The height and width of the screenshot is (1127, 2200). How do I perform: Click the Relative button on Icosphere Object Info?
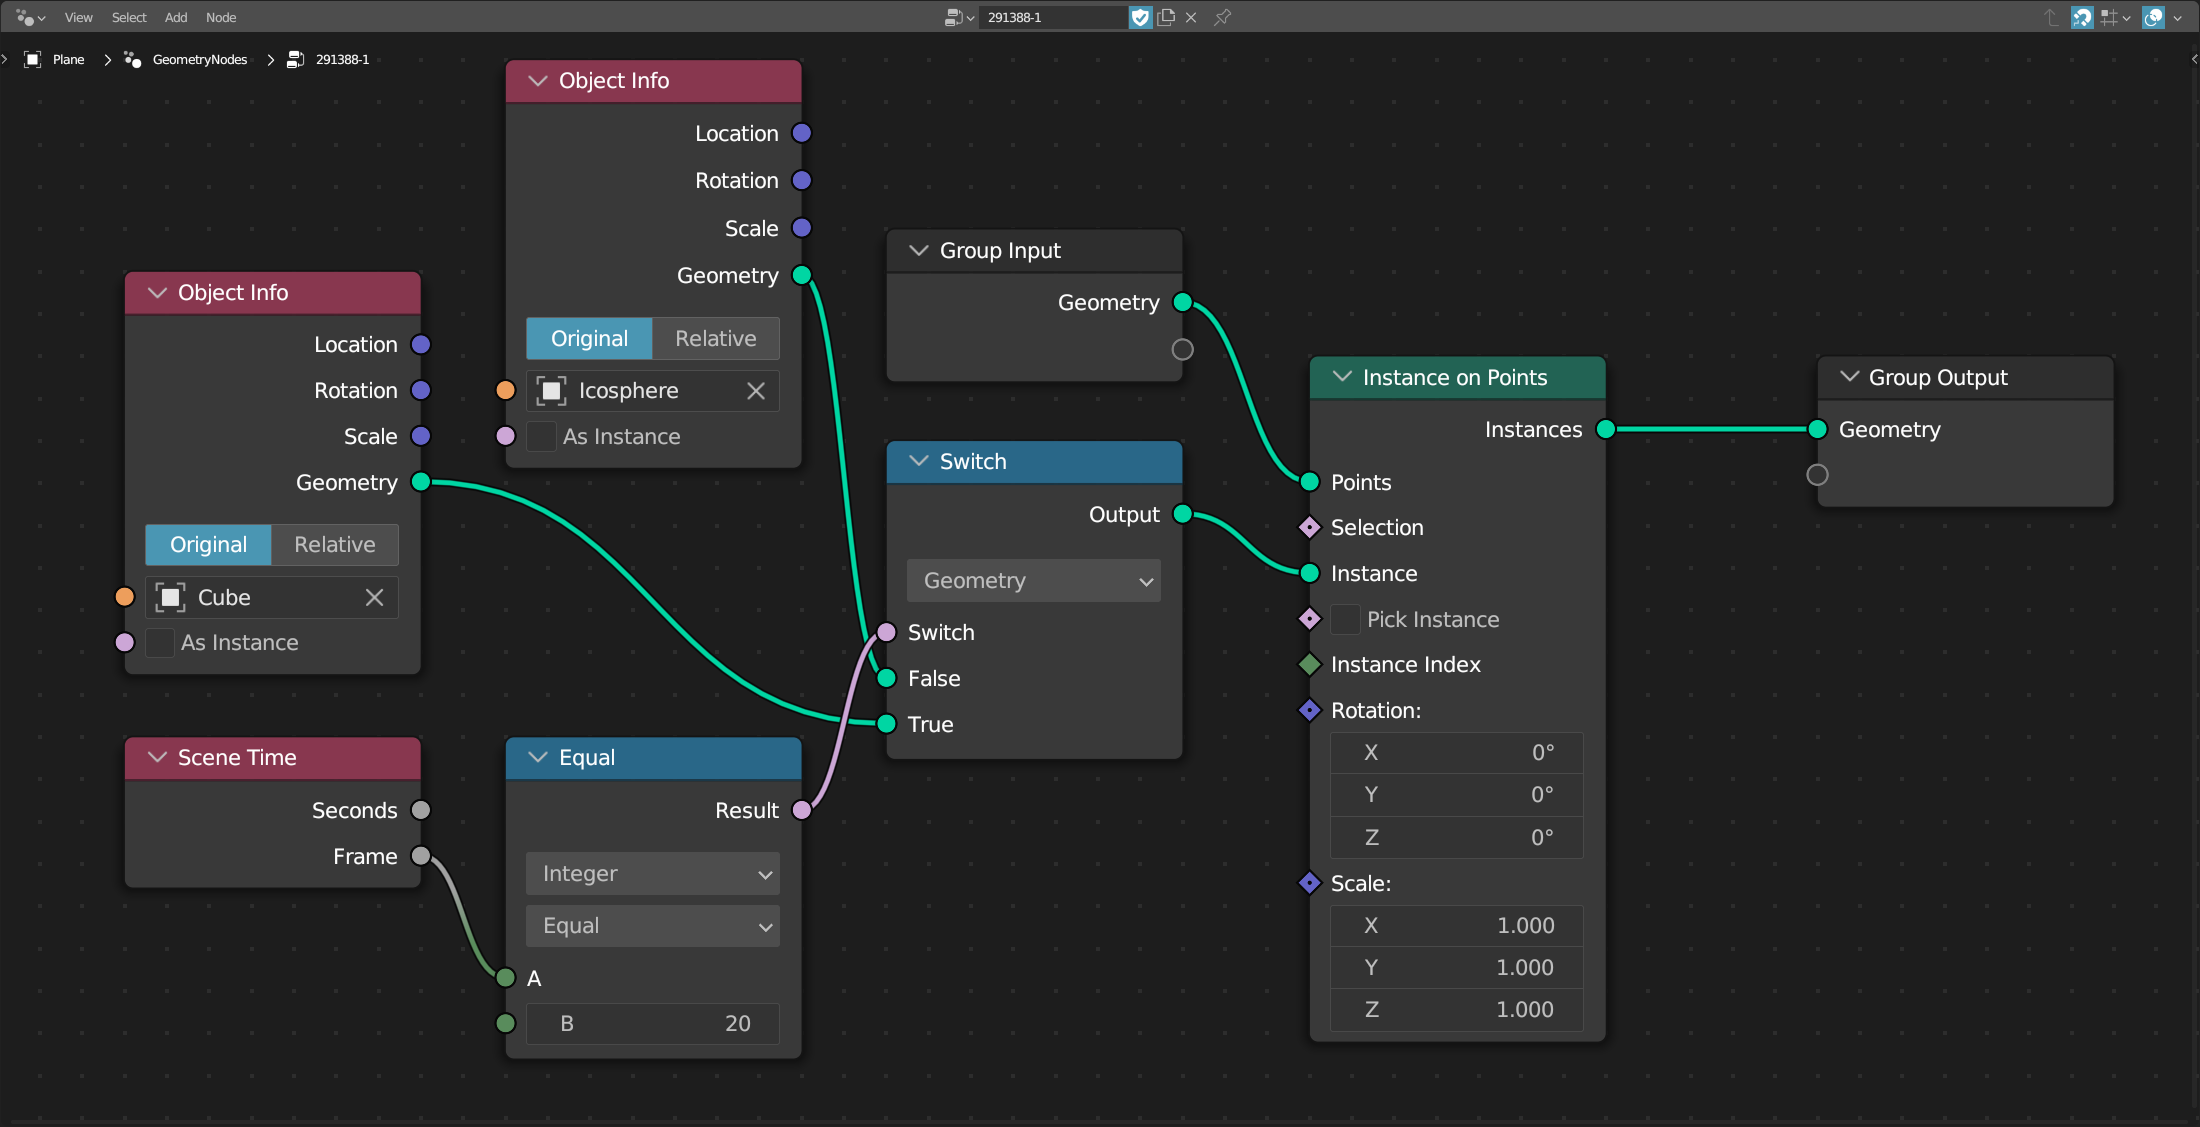click(714, 338)
